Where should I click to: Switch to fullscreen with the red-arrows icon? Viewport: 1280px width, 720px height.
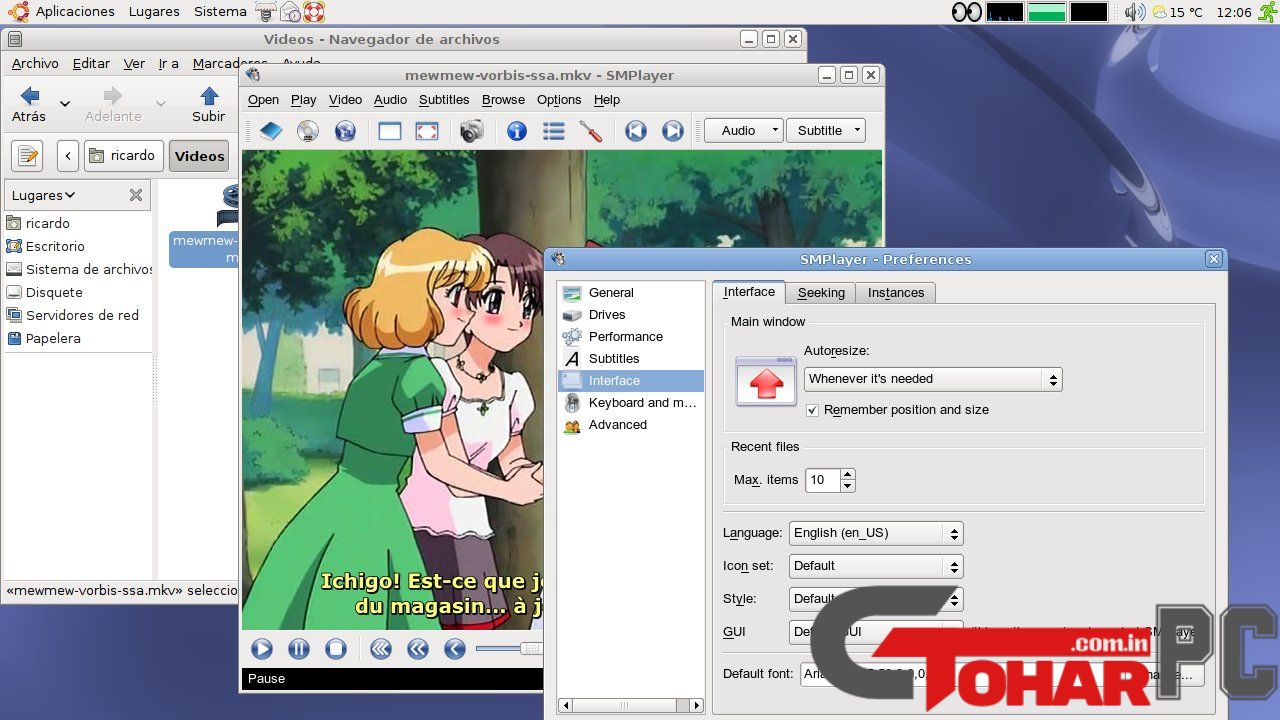click(x=427, y=131)
